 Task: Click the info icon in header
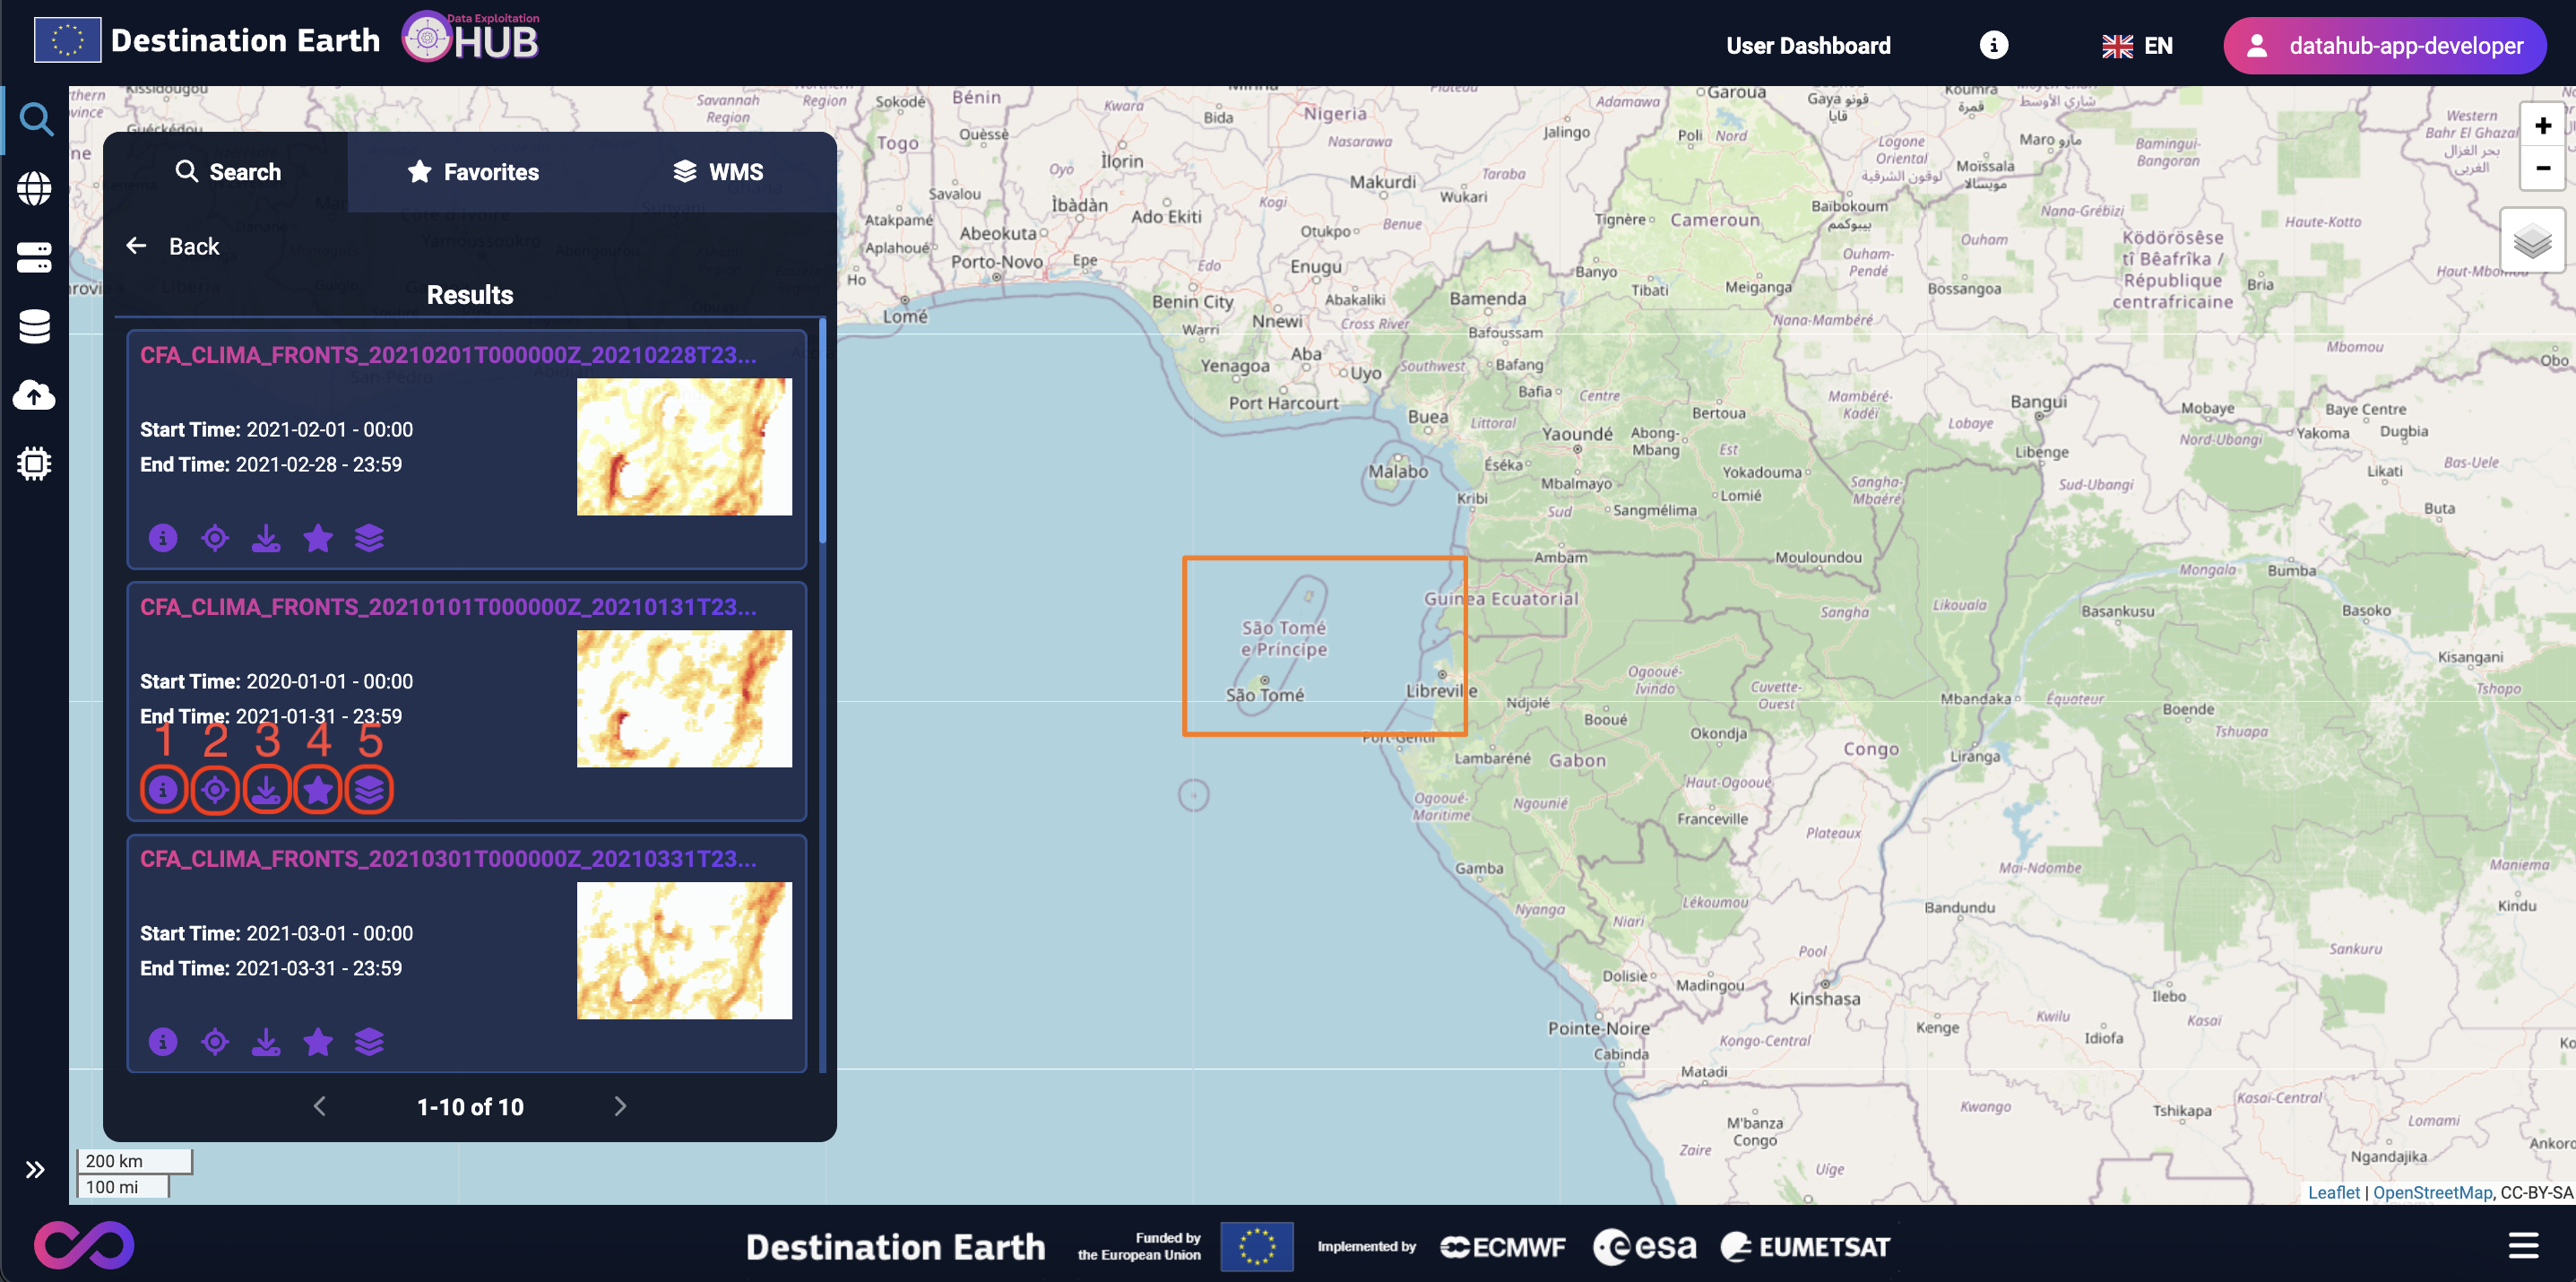tap(1993, 45)
